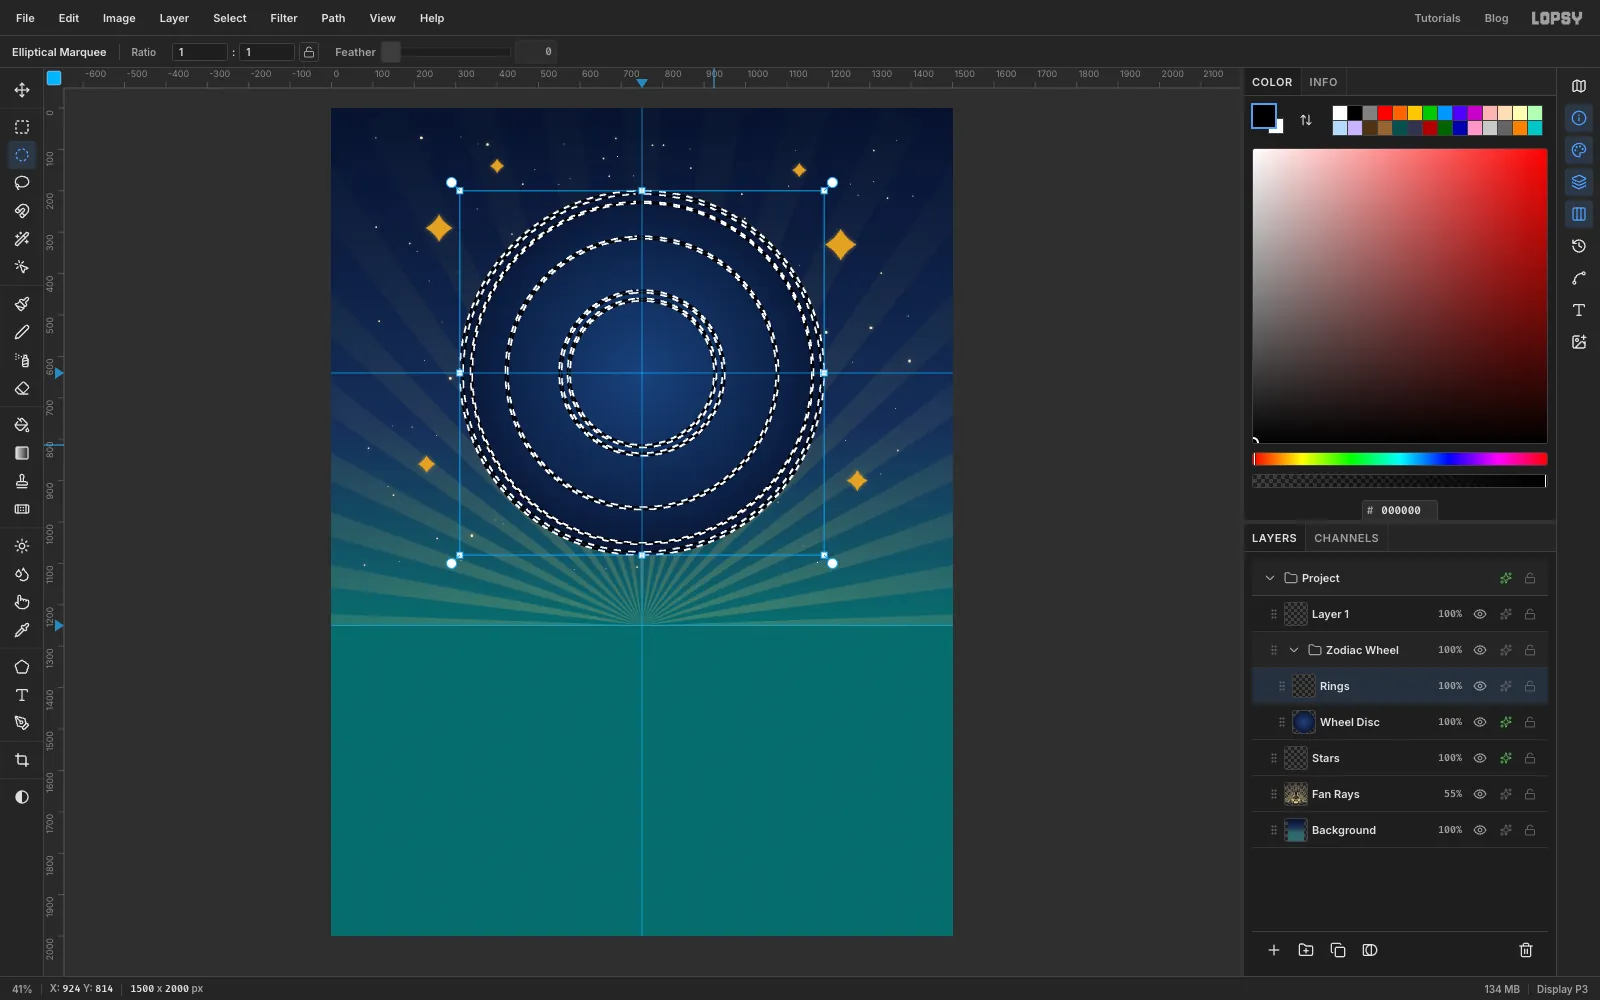Select the Shape polygon tool
Viewport: 1600px width, 1000px height.
point(22,667)
